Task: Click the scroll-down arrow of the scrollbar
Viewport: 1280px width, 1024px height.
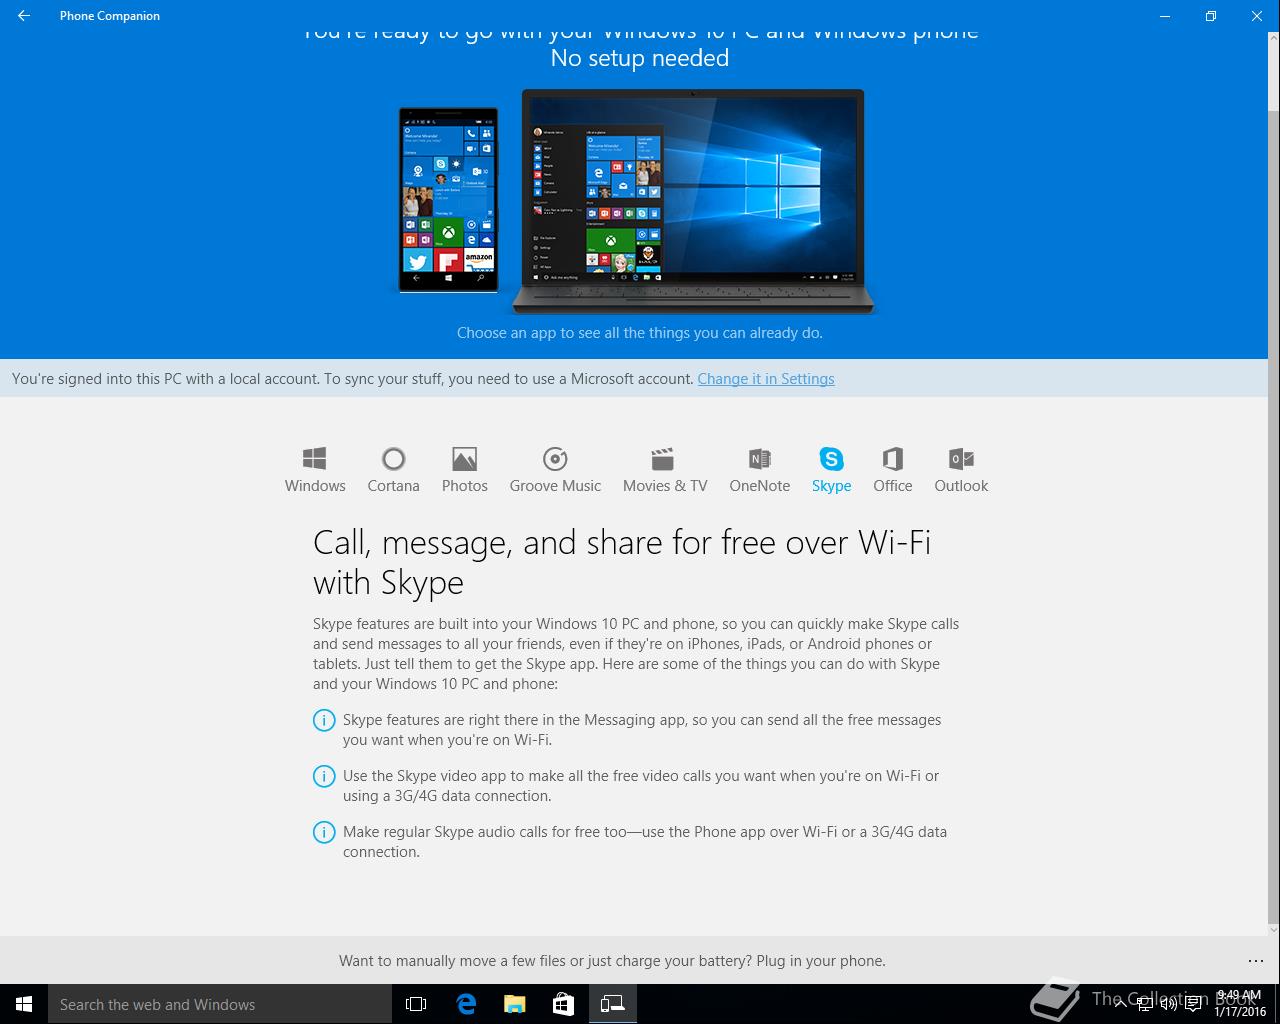Action: point(1273,928)
